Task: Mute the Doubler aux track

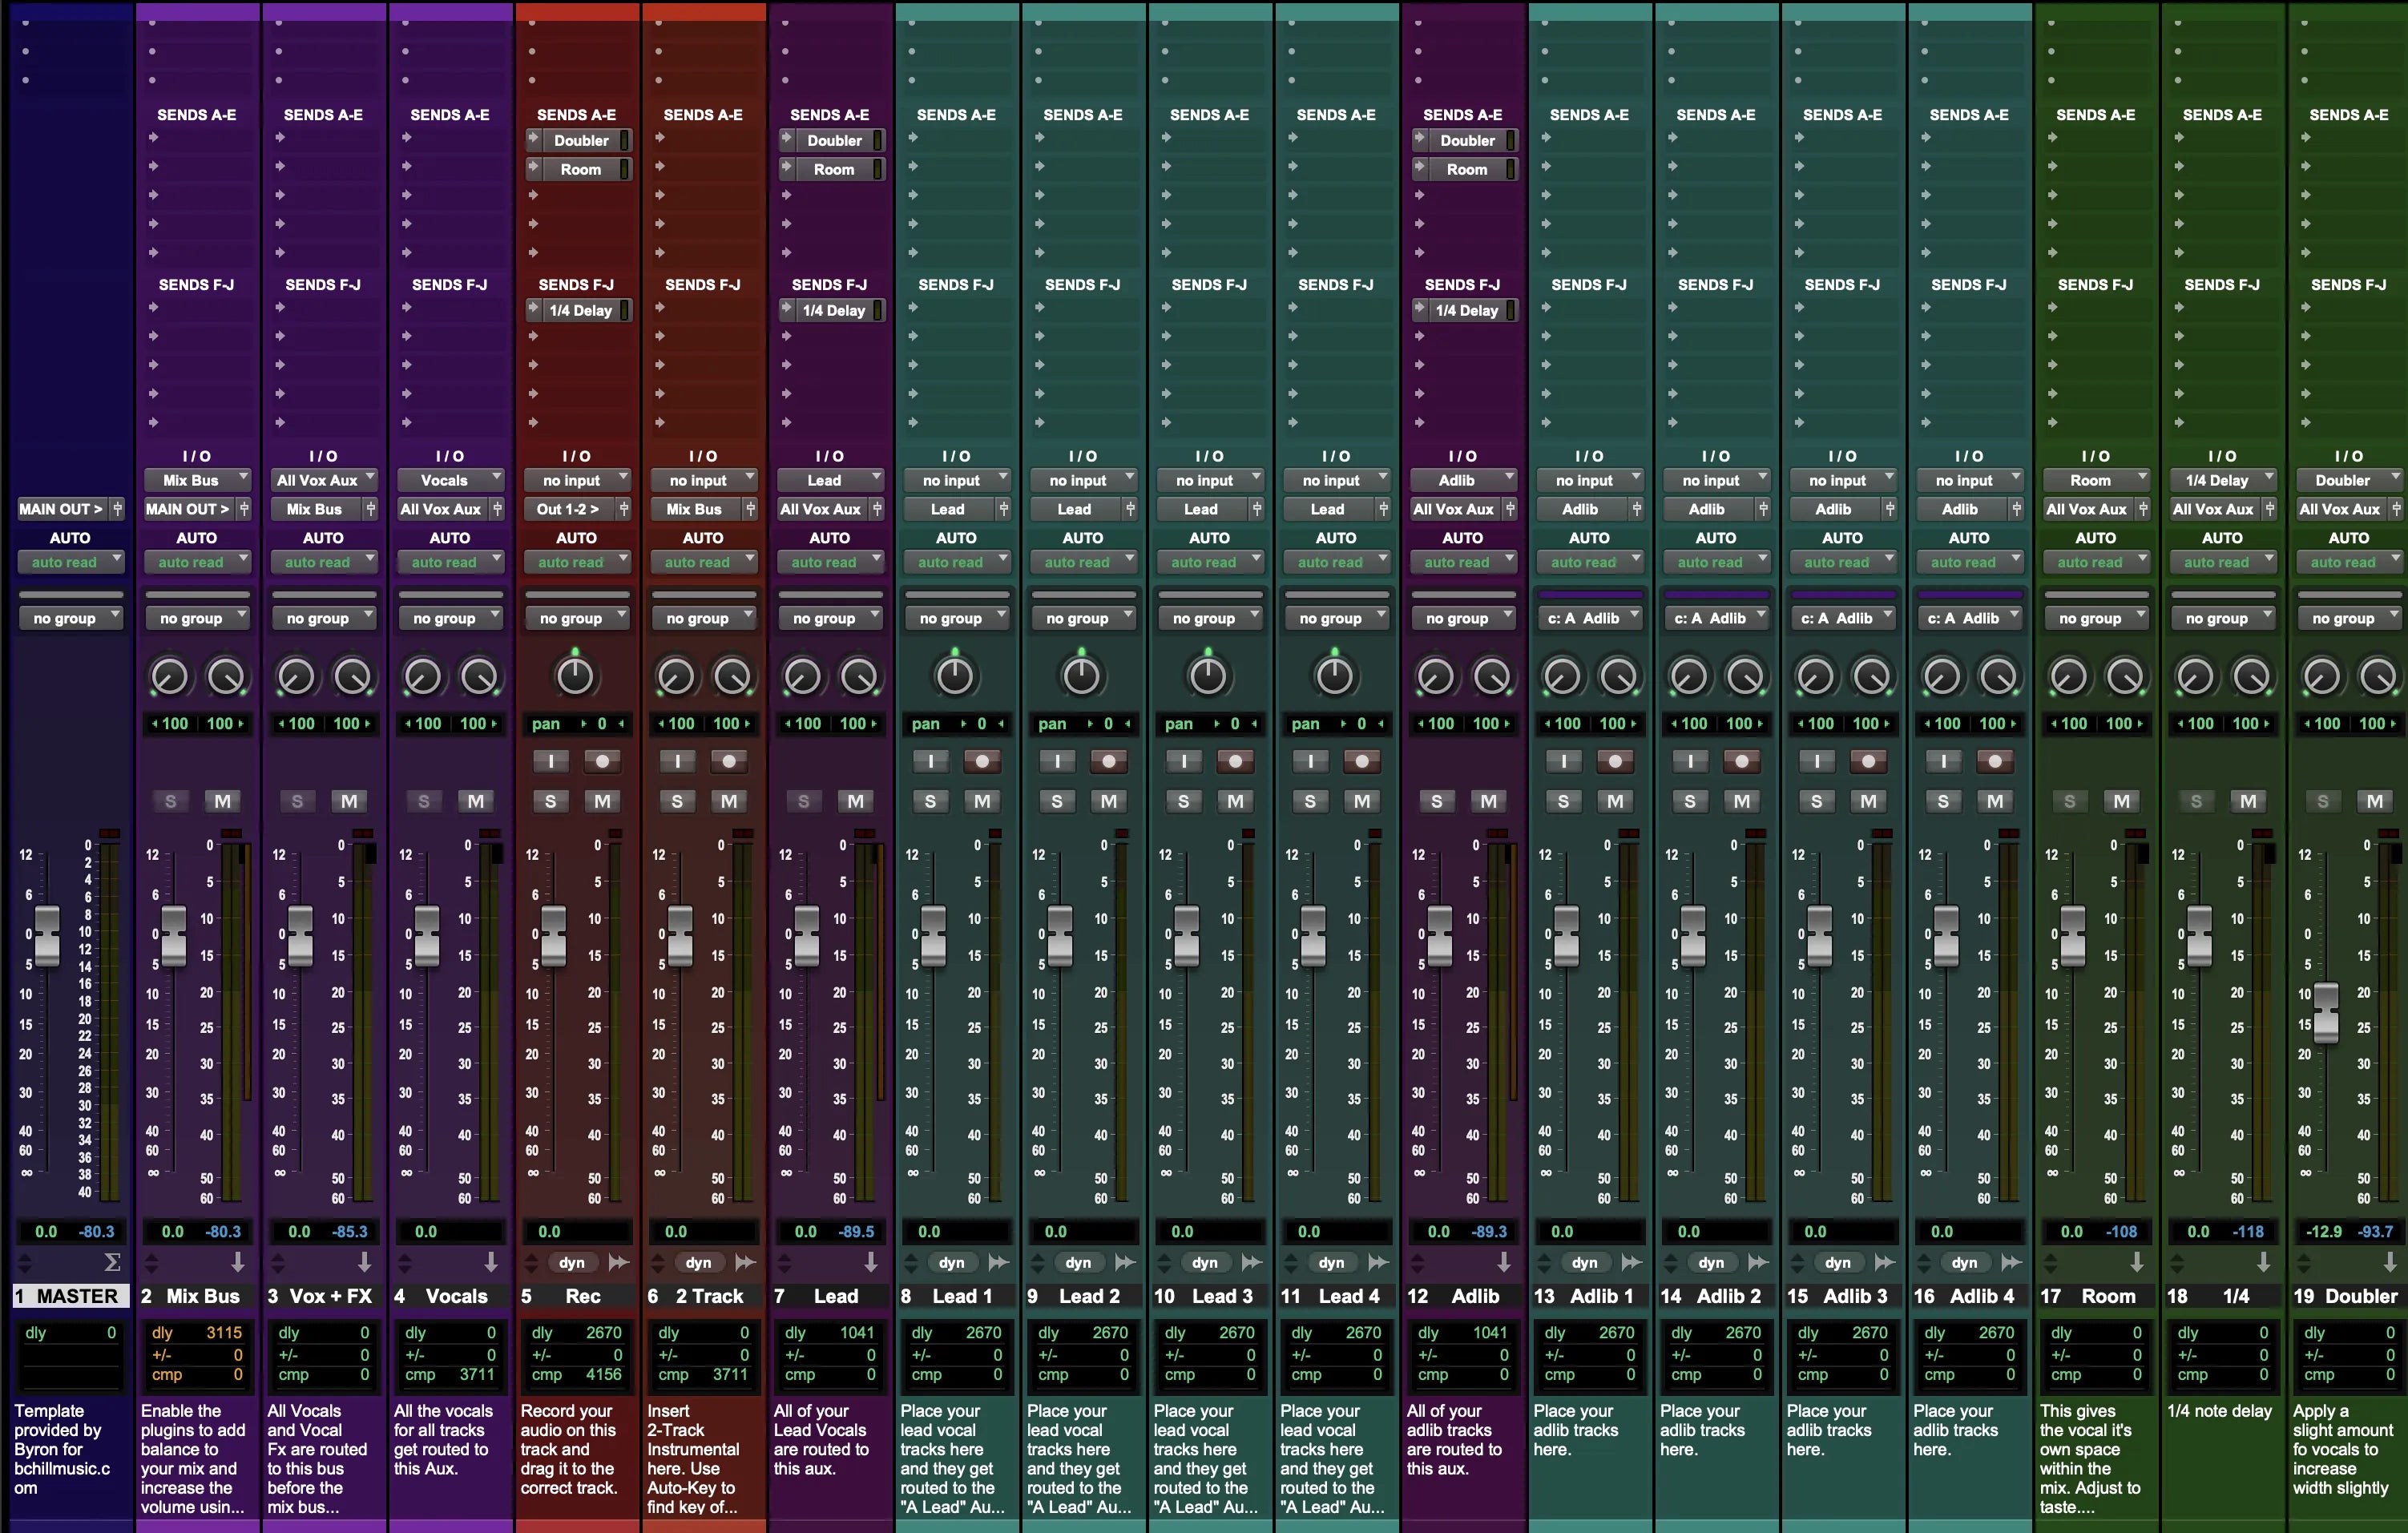Action: click(2374, 801)
